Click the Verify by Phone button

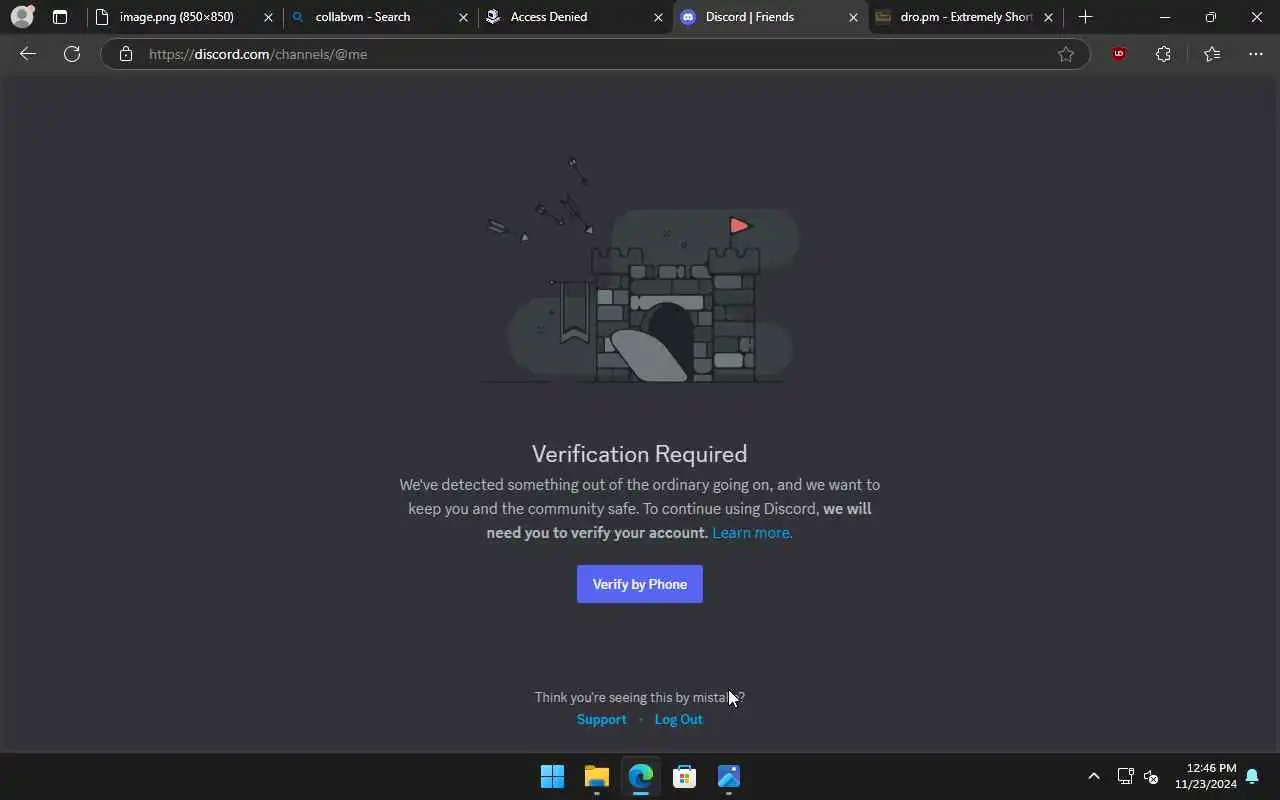(640, 584)
